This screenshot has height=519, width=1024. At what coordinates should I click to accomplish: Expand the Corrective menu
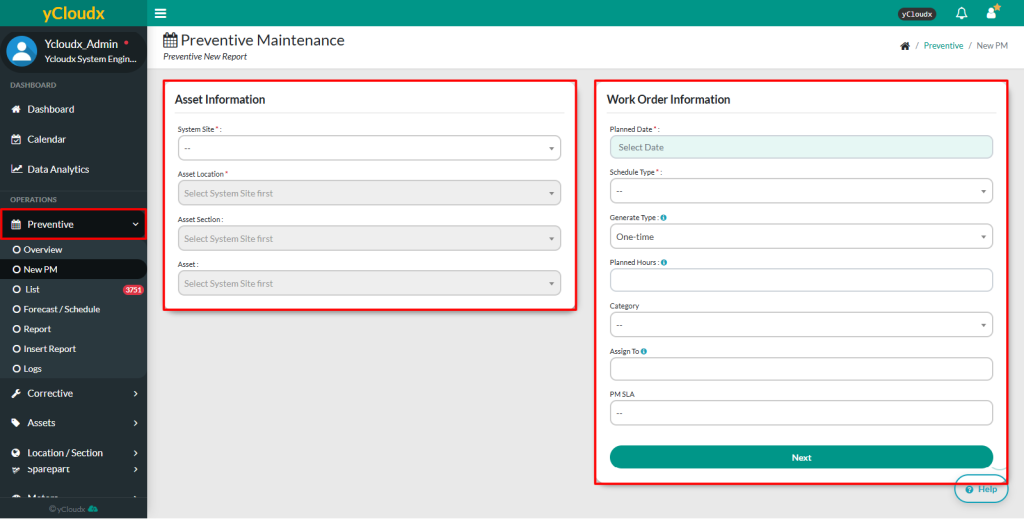73,394
